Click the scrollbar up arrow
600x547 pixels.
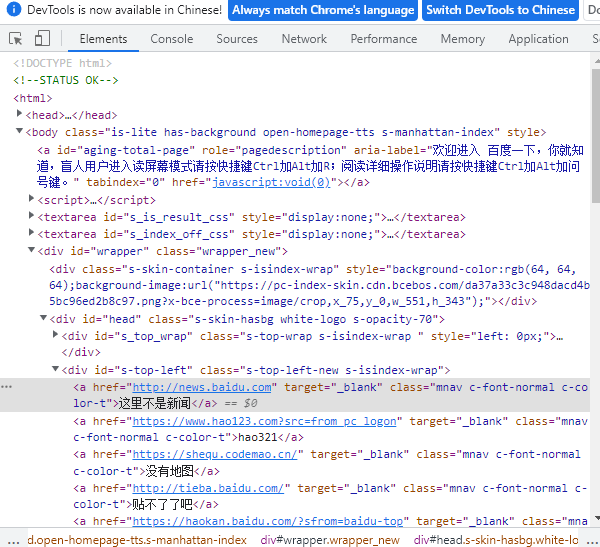pos(597,60)
